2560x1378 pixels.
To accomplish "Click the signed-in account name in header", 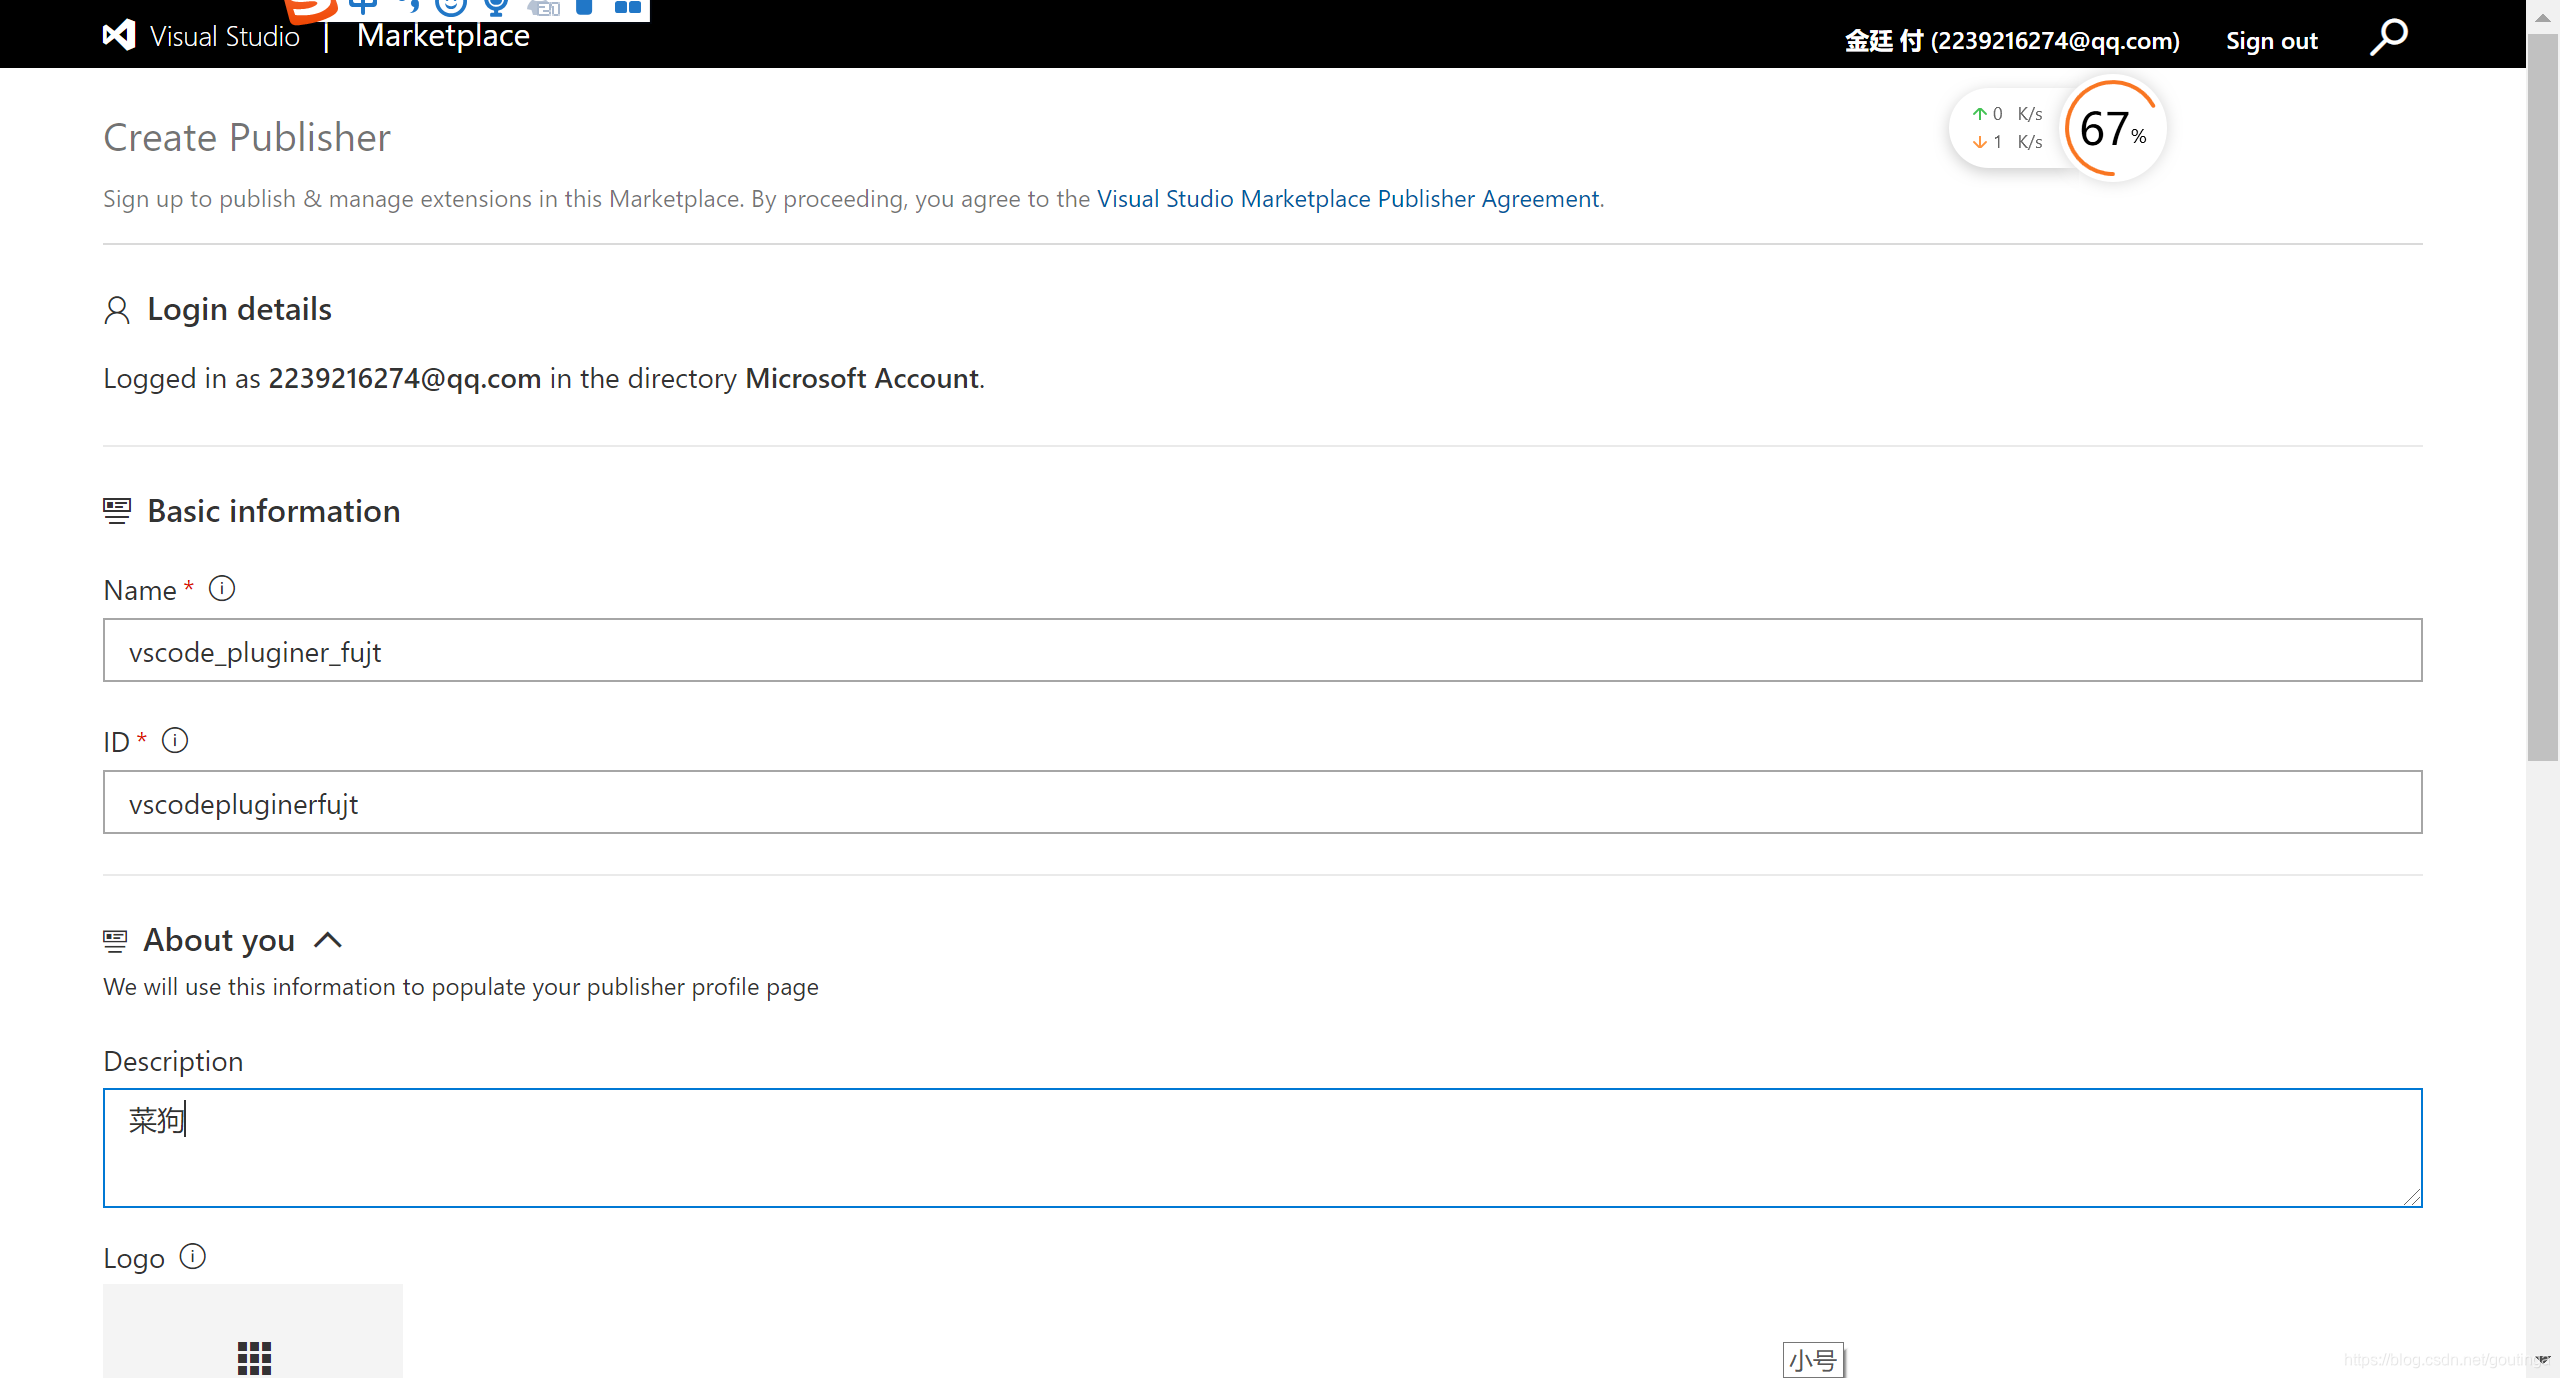I will coord(2011,41).
